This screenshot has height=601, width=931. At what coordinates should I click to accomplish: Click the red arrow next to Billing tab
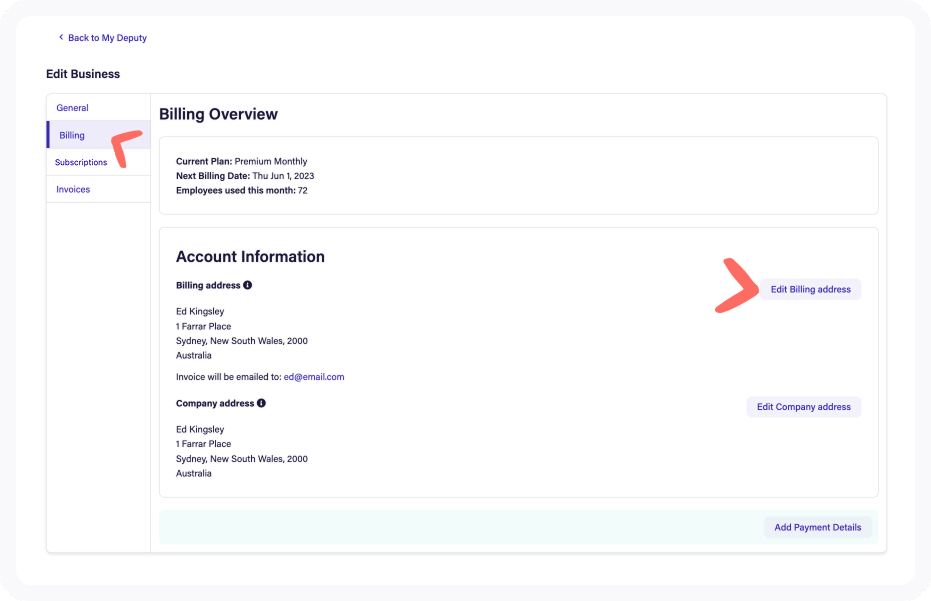[126, 148]
